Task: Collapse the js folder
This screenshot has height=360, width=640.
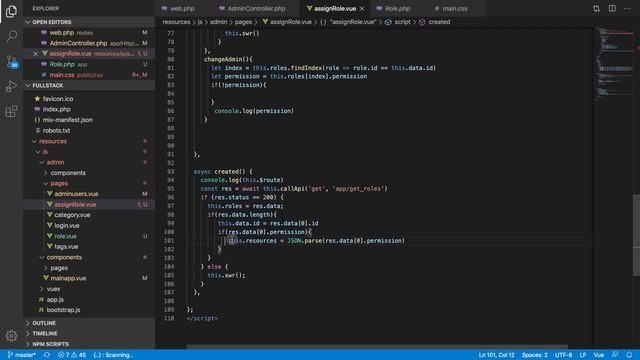Action: click(x=45, y=151)
